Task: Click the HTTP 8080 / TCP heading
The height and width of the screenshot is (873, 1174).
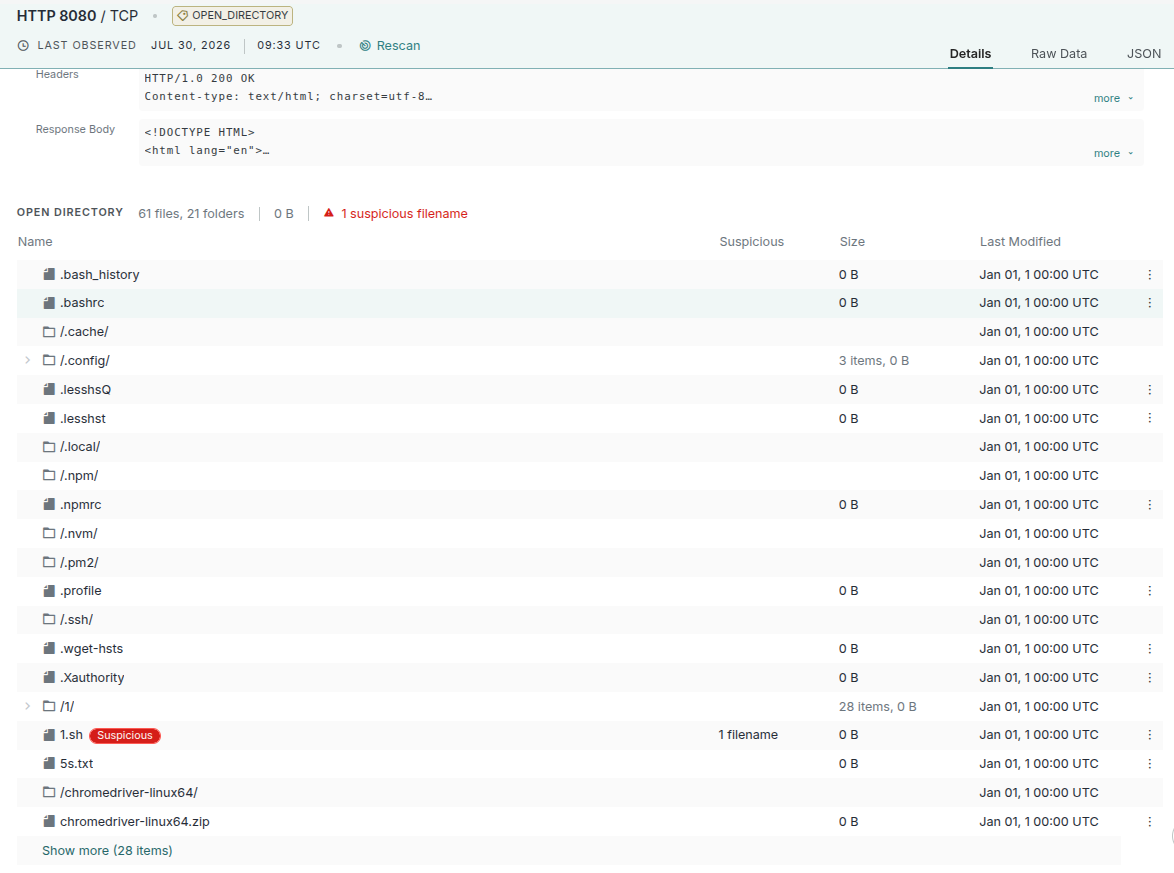Action: [77, 16]
